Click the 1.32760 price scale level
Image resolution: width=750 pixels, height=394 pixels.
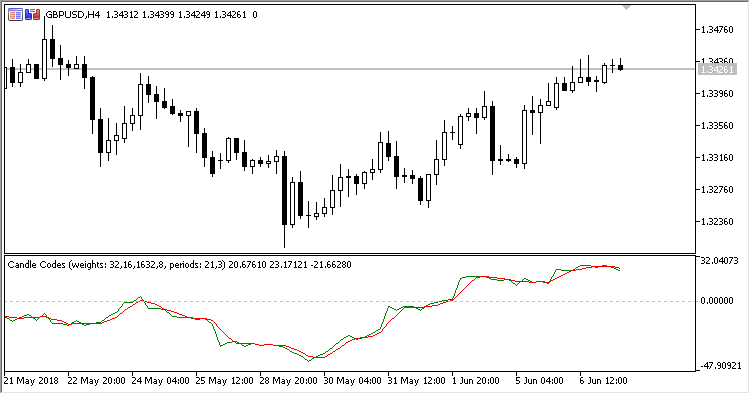click(x=717, y=190)
